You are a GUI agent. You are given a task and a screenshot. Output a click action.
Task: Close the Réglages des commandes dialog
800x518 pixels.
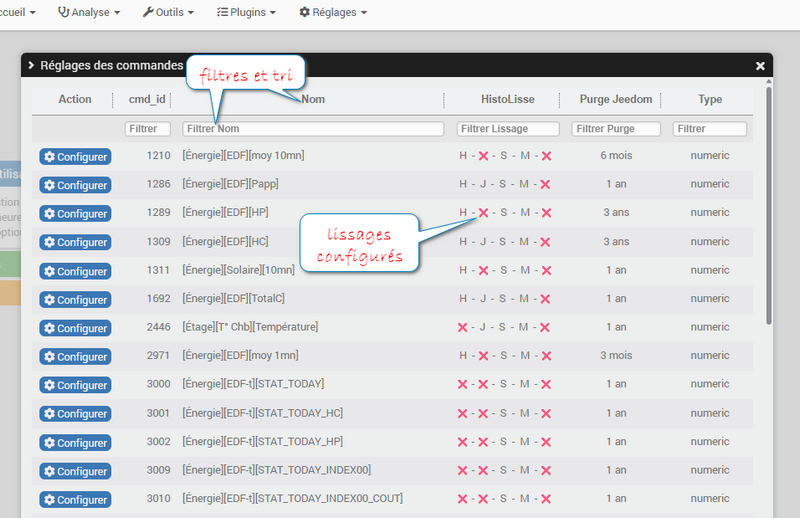pos(760,66)
